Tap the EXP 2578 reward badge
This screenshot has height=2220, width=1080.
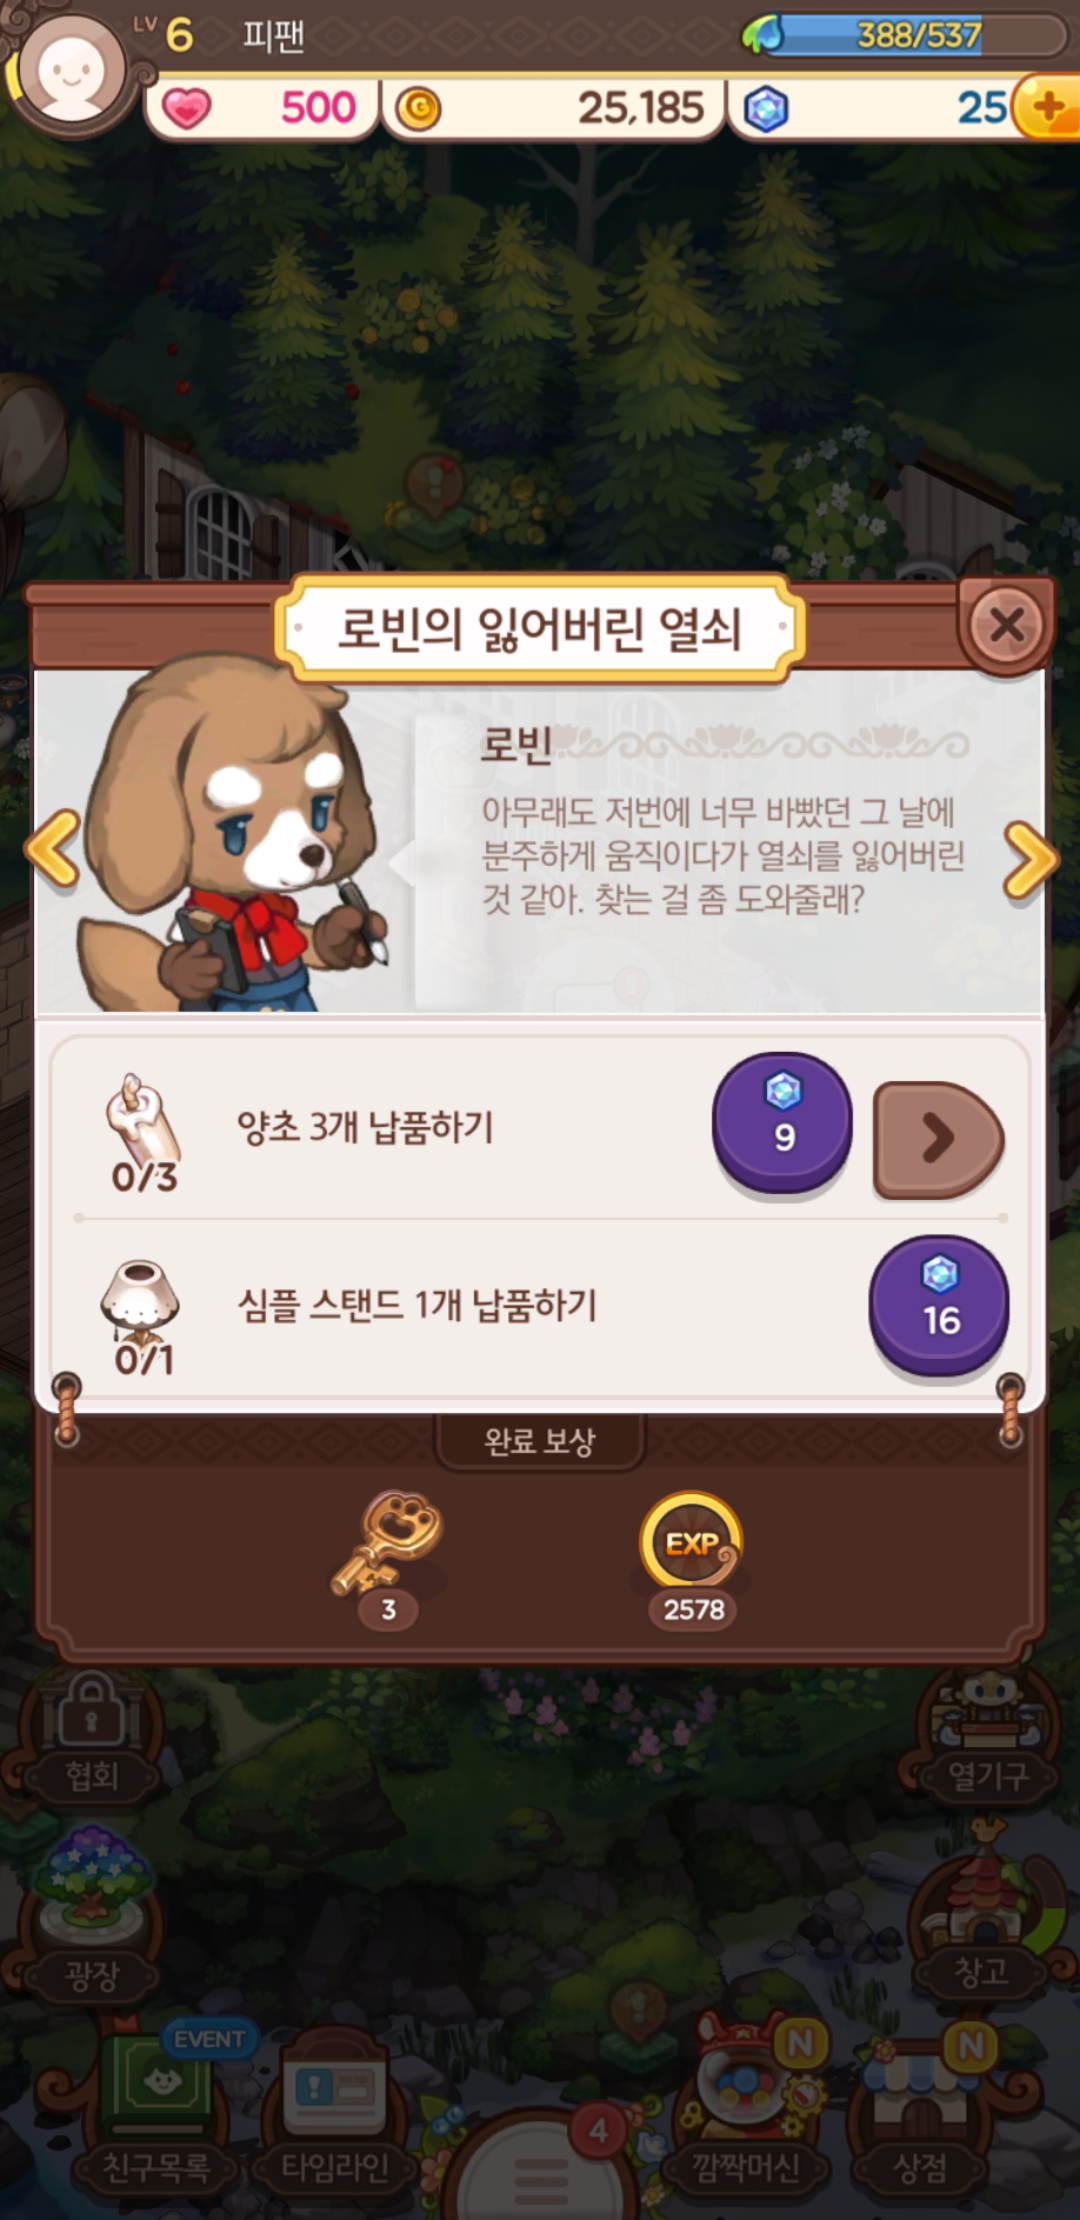[x=692, y=1555]
